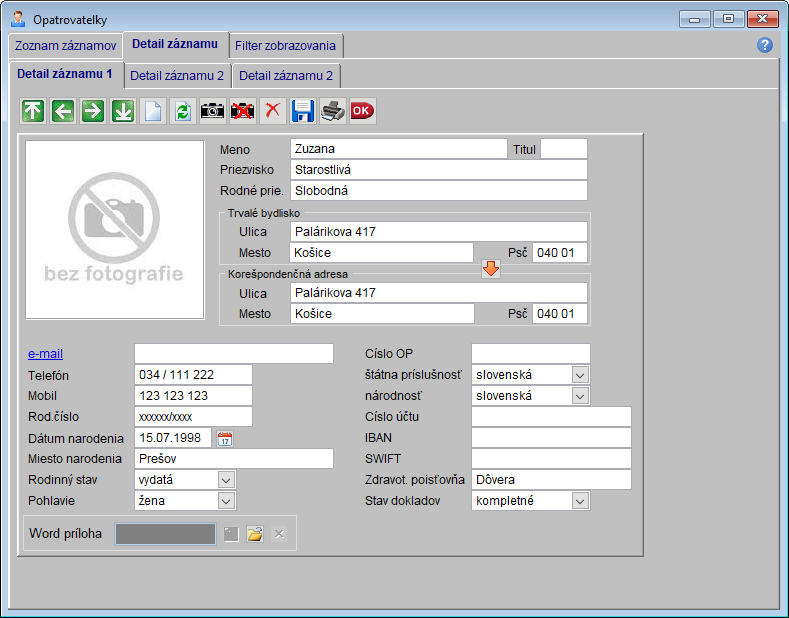
Task: Click the Opatrovateľky window title icon
Action: [18, 20]
